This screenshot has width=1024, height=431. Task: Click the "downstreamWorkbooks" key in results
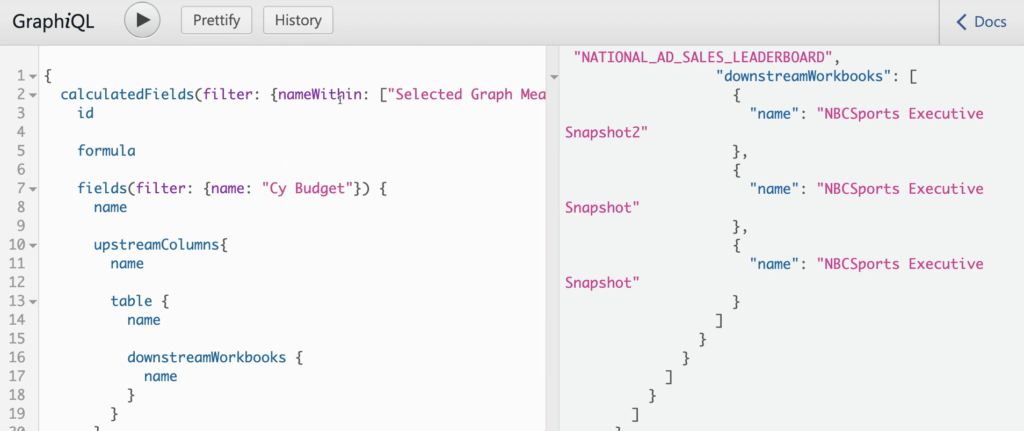[x=804, y=76]
